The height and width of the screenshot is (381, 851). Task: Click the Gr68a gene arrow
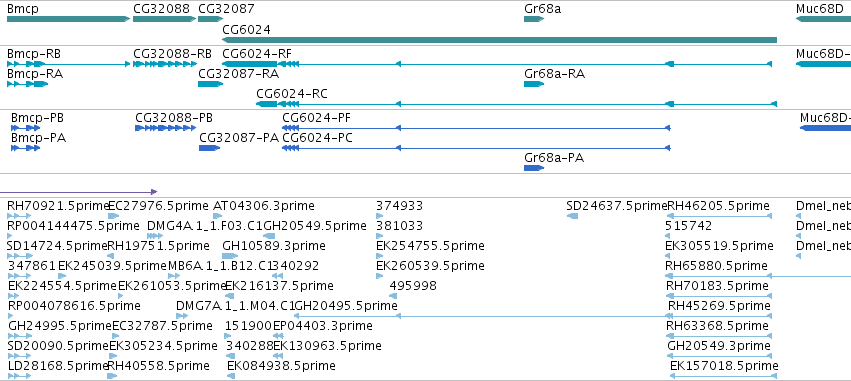(534, 19)
